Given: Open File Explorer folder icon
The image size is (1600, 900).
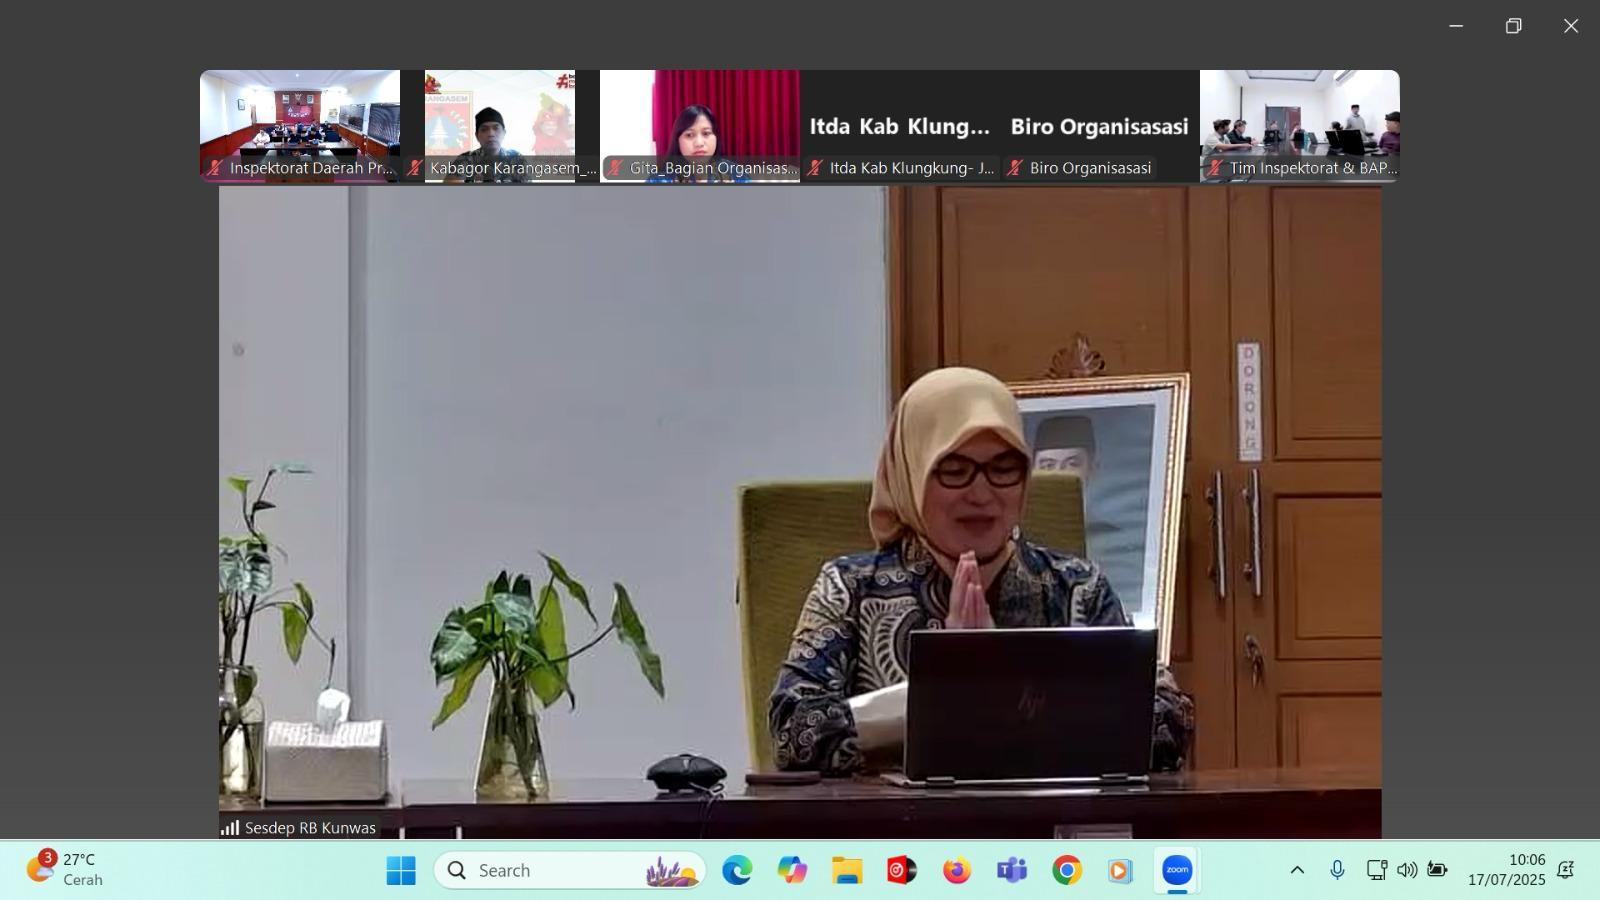Looking at the screenshot, I should (847, 871).
